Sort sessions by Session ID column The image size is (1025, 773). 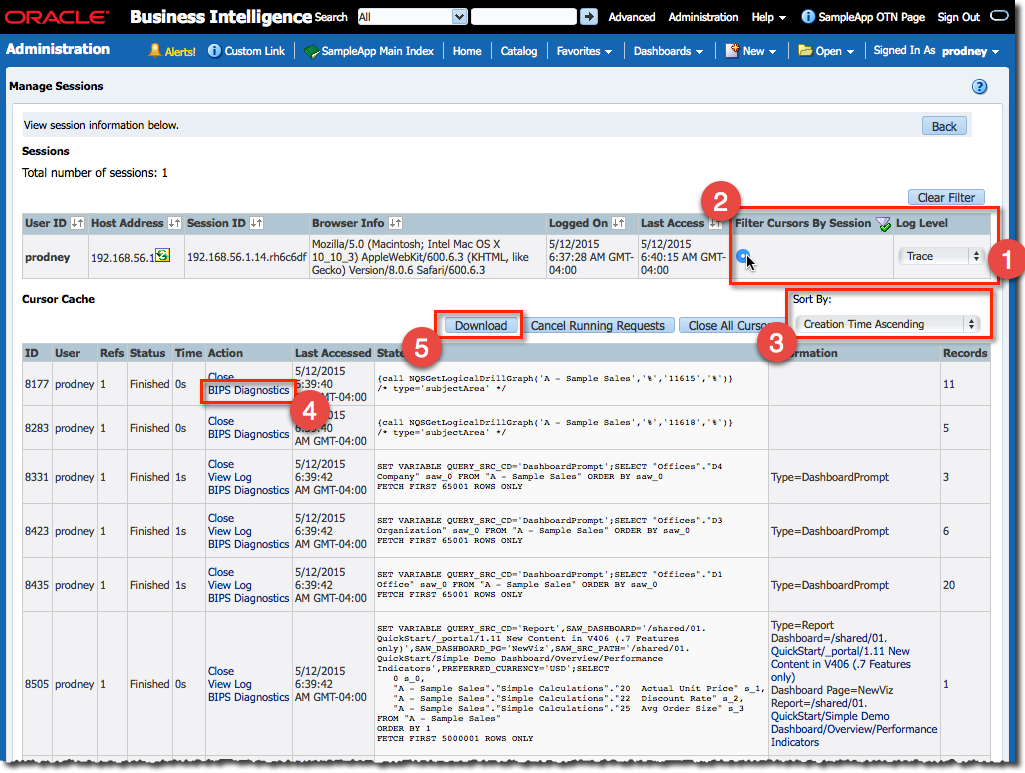point(257,223)
